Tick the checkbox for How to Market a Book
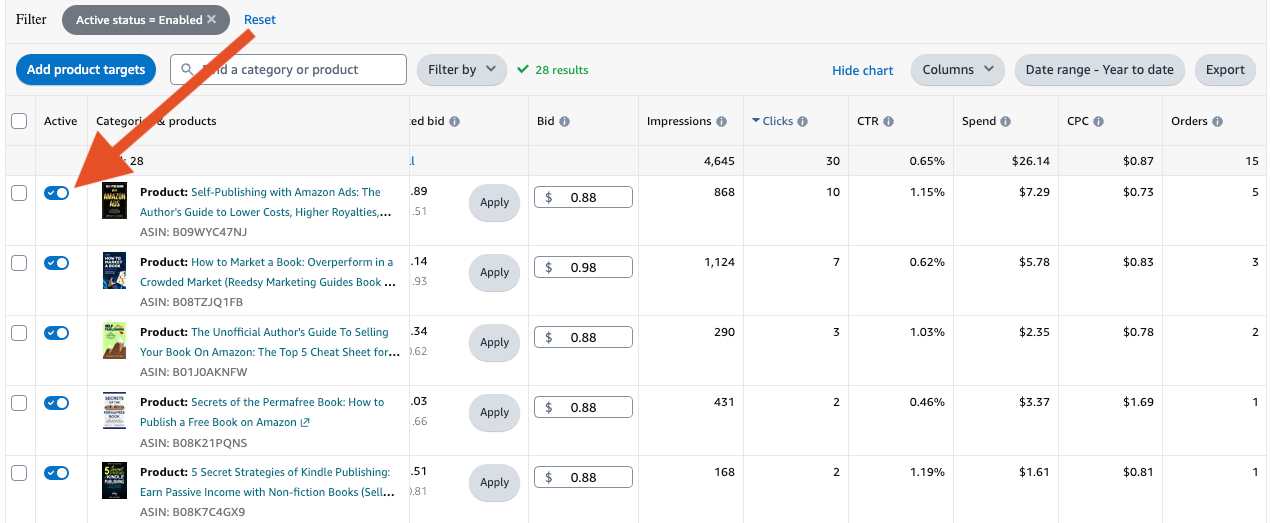 [19, 263]
